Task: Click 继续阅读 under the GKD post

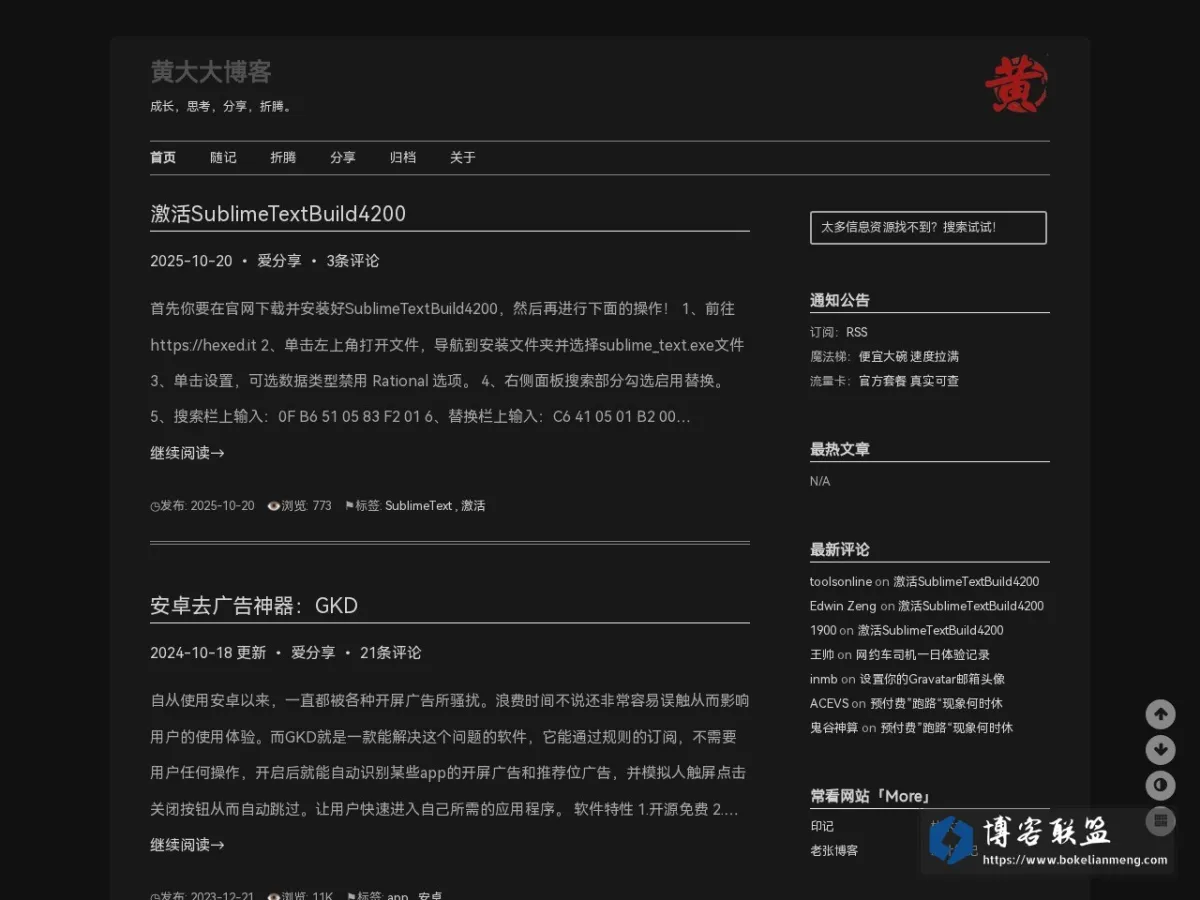Action: pos(187,845)
